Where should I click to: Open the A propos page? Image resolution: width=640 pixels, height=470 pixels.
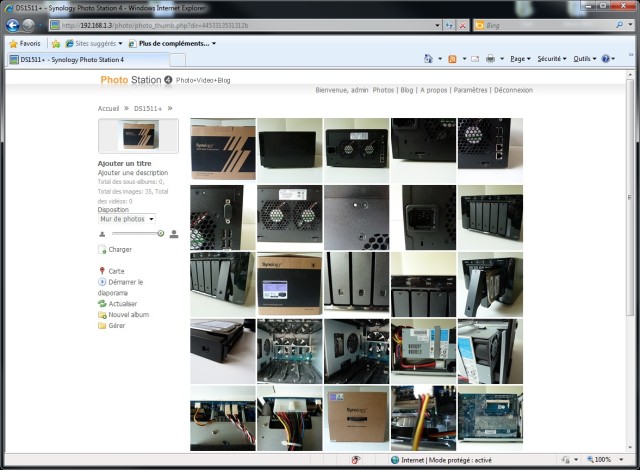point(433,90)
